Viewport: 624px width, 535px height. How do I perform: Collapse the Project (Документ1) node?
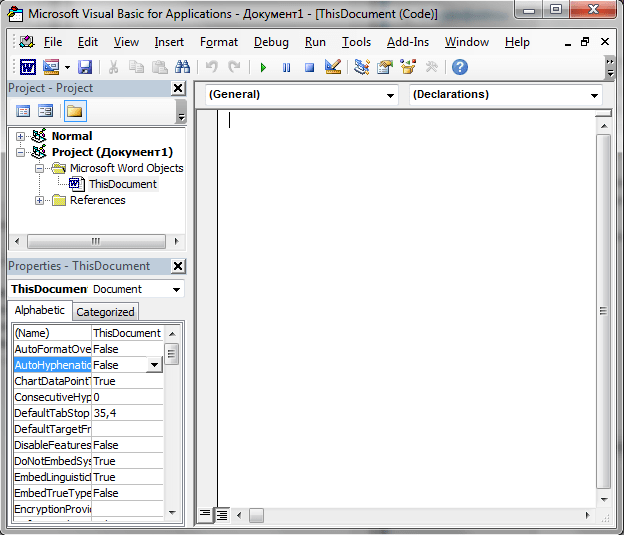pos(20,152)
